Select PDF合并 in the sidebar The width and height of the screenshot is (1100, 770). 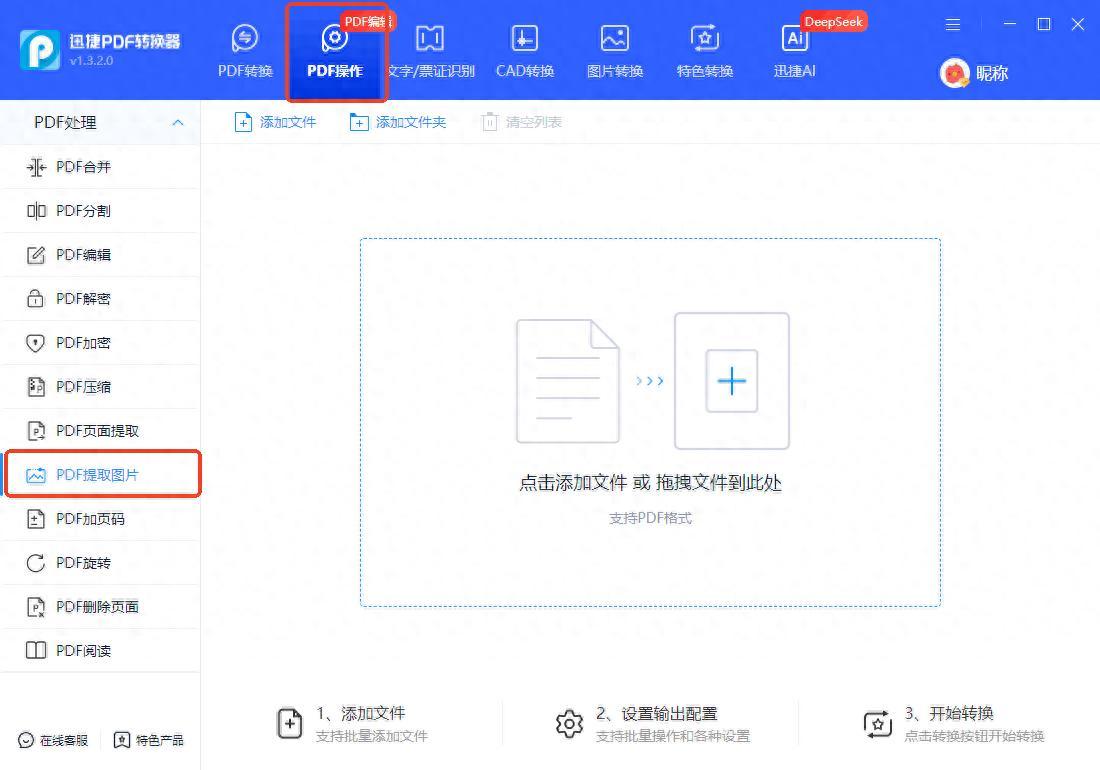(84, 167)
